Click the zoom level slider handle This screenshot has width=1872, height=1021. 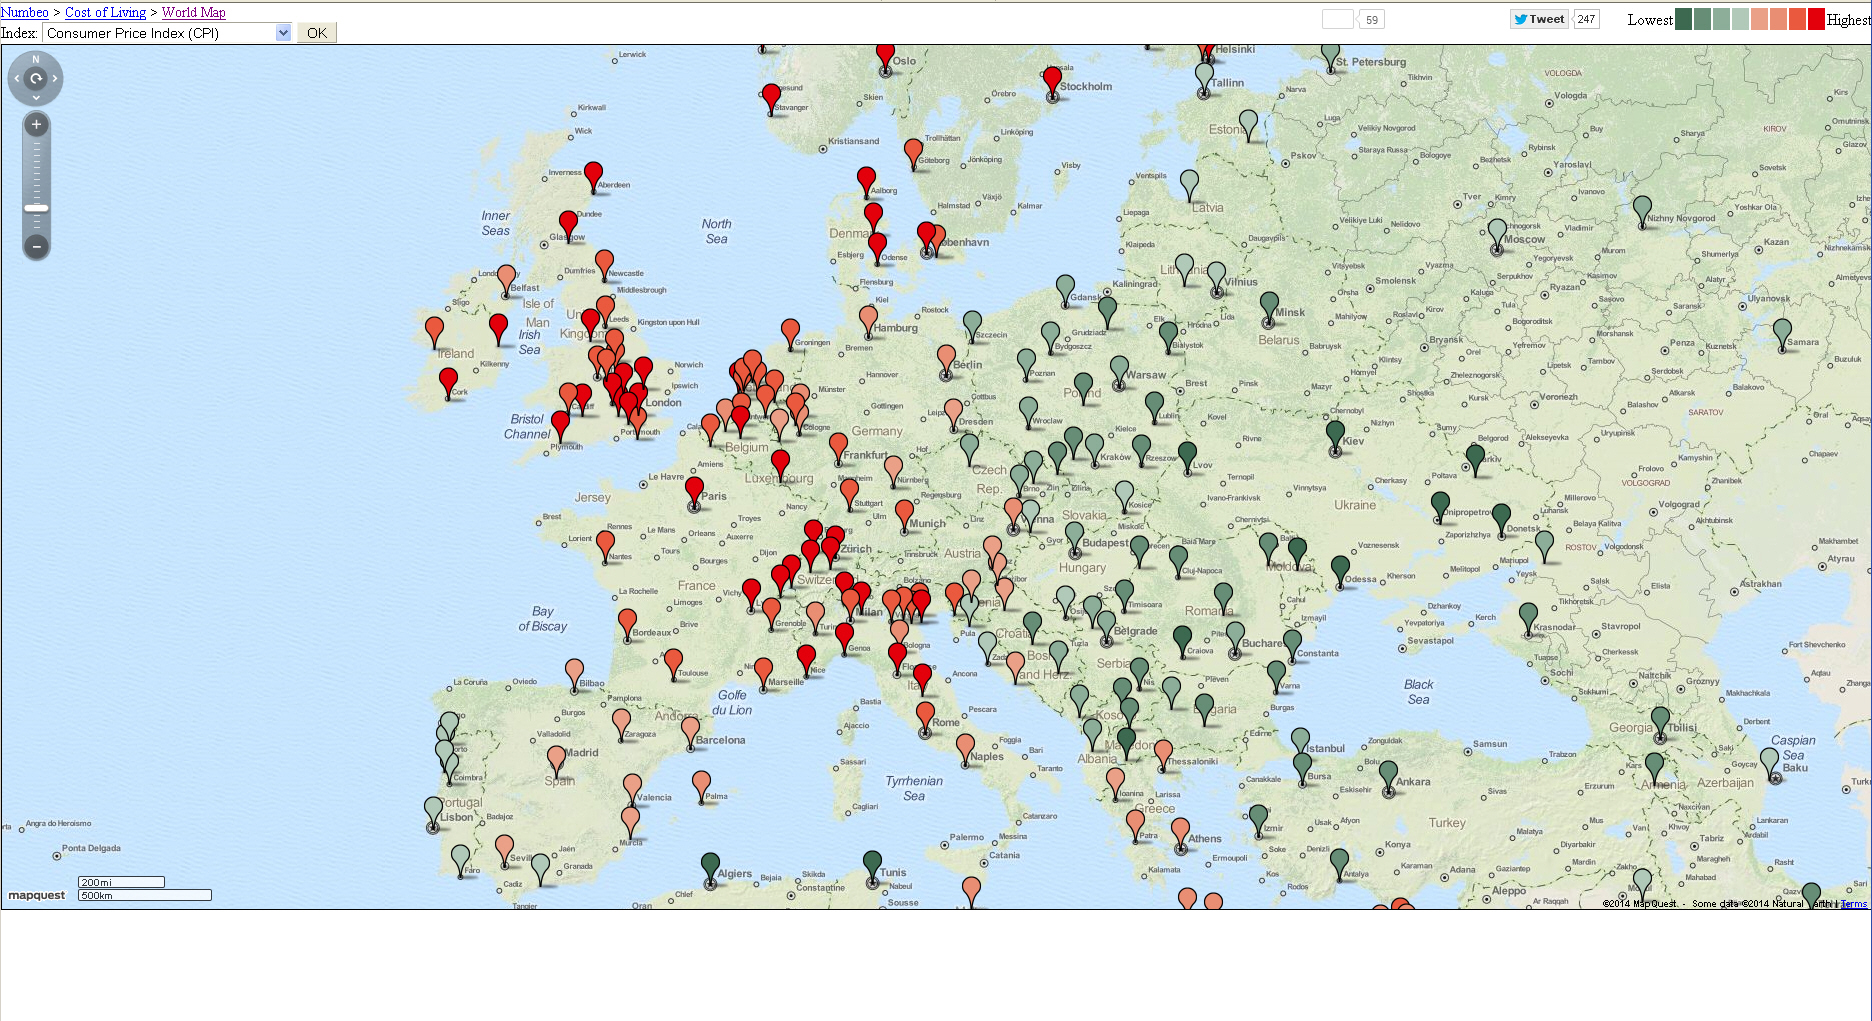click(36, 208)
